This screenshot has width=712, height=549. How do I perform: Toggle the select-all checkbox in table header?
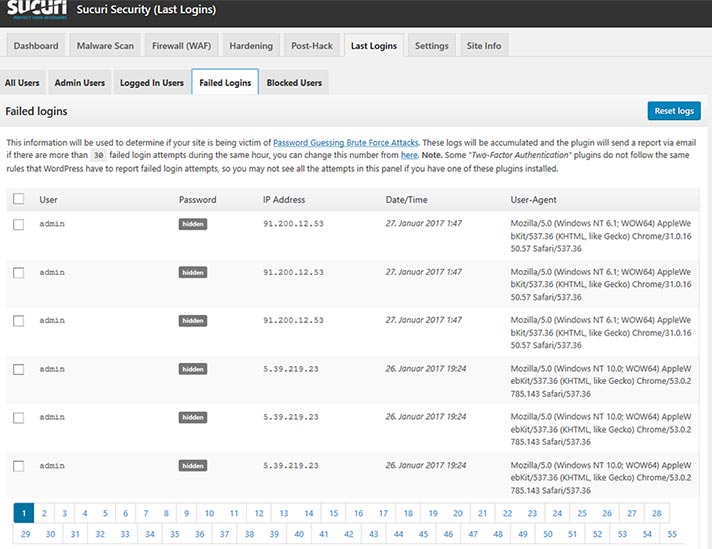(19, 199)
